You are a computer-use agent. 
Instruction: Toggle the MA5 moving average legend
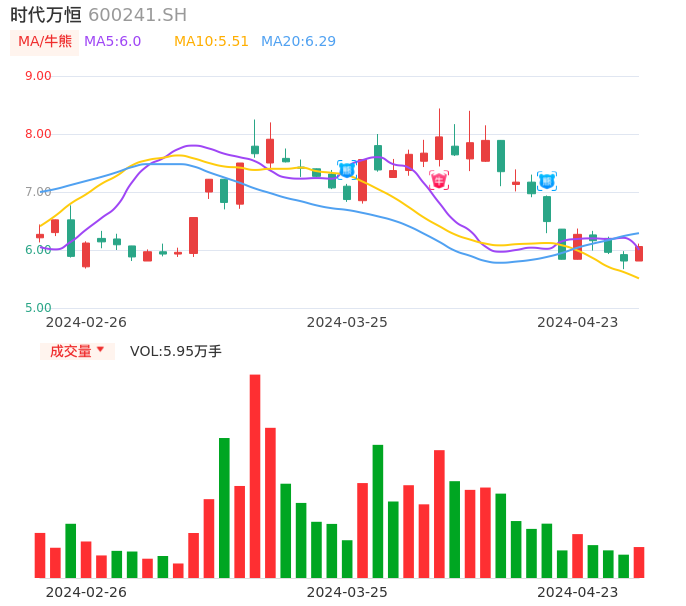112,41
